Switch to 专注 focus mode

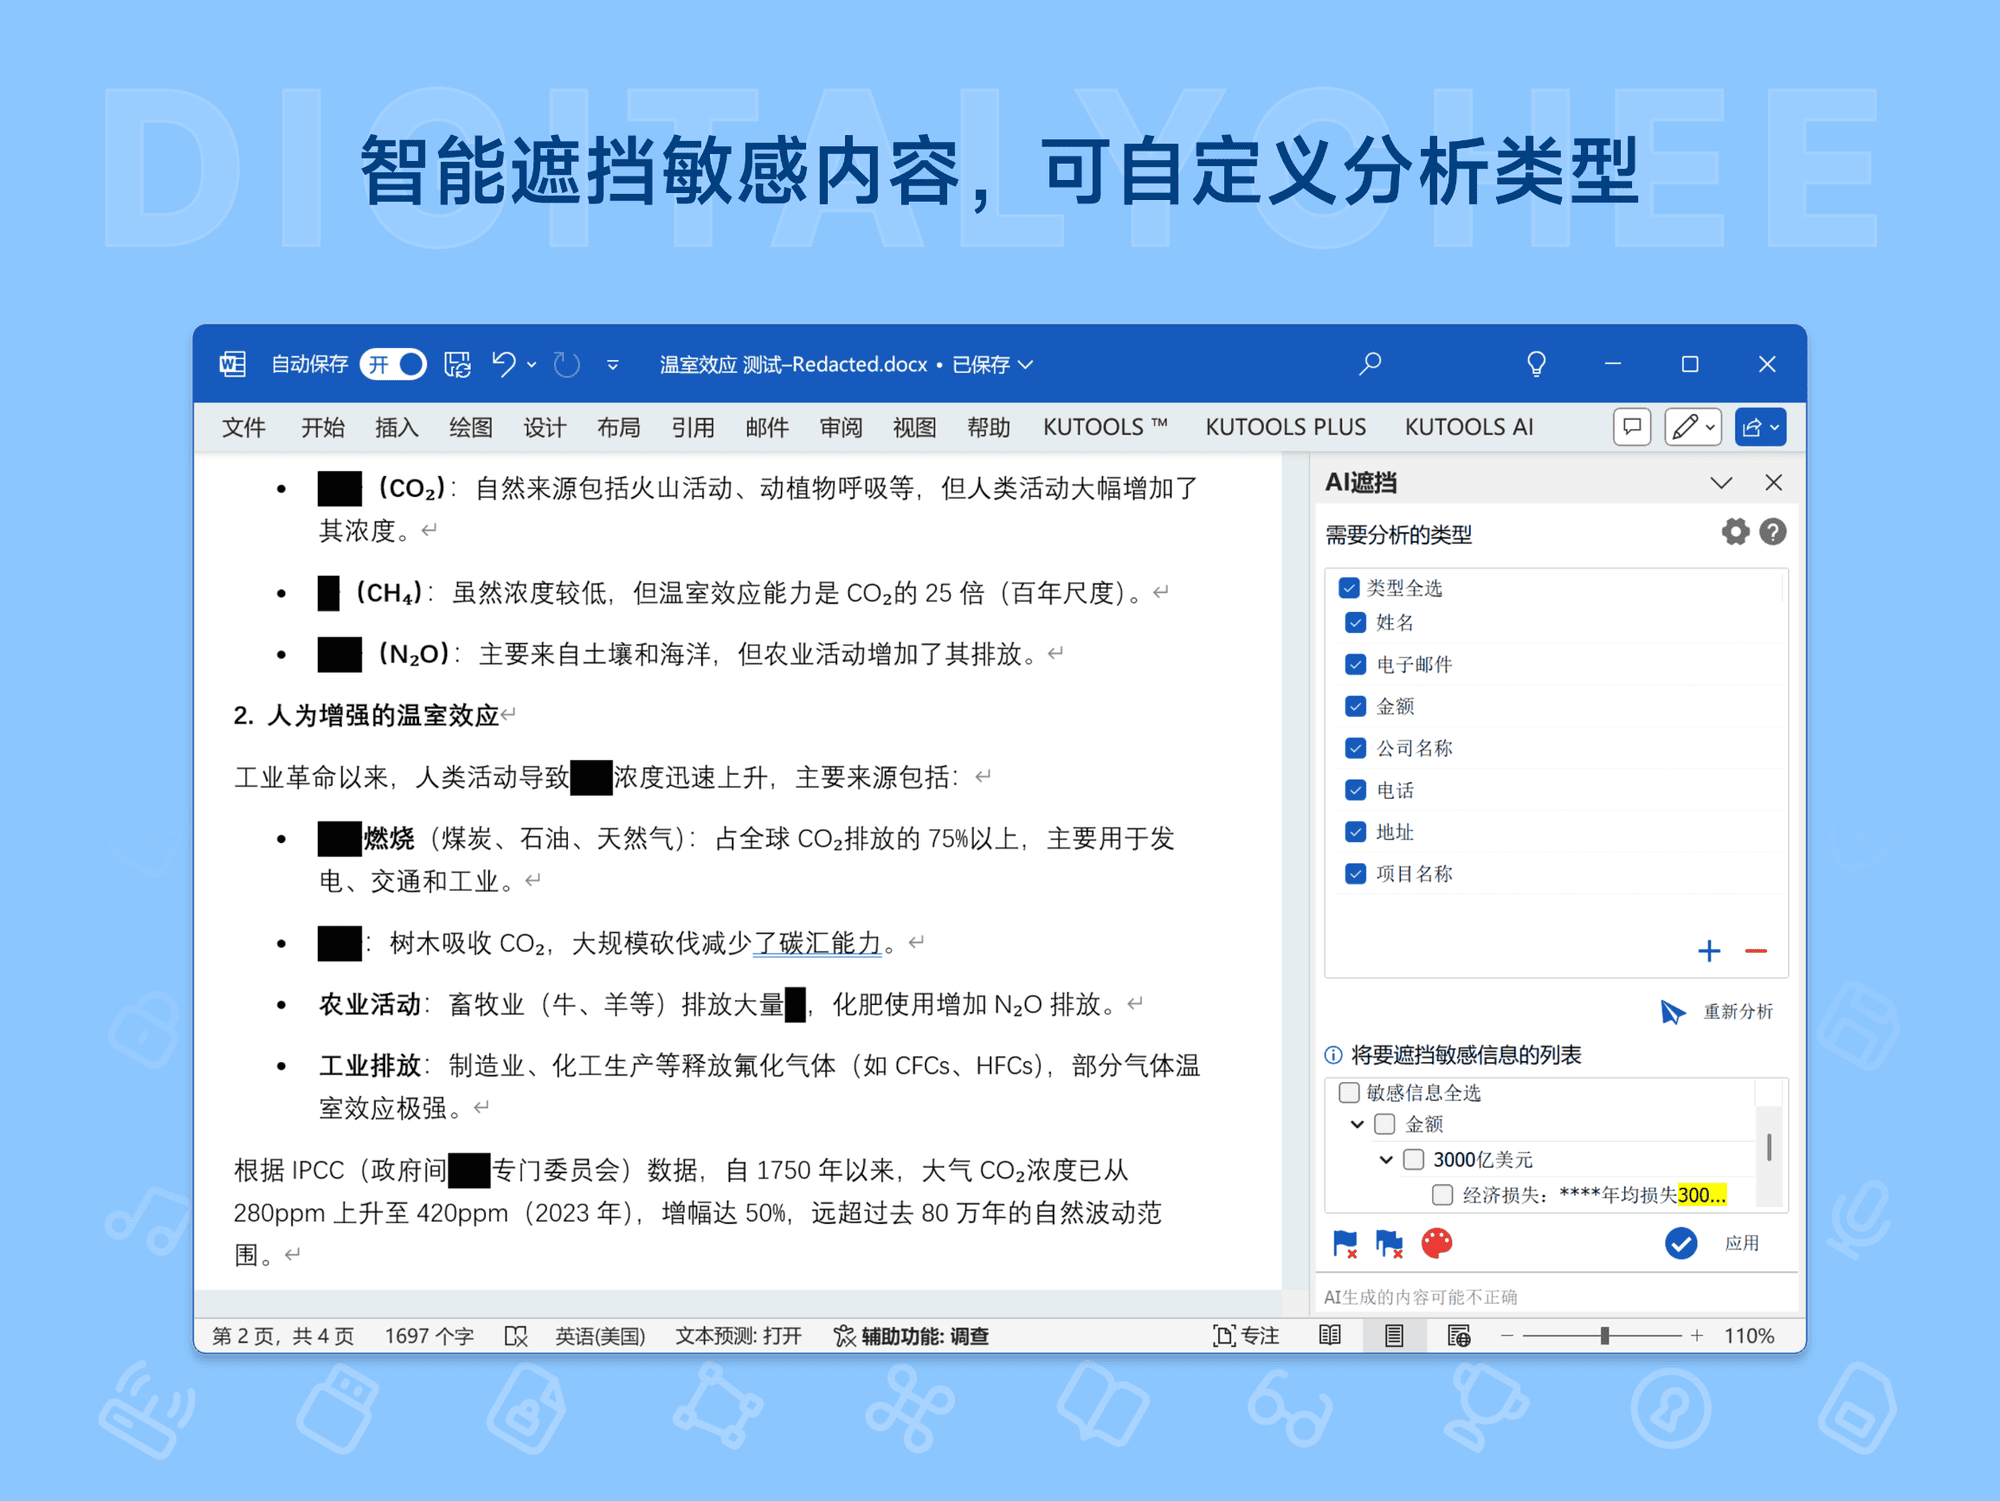pos(1245,1337)
